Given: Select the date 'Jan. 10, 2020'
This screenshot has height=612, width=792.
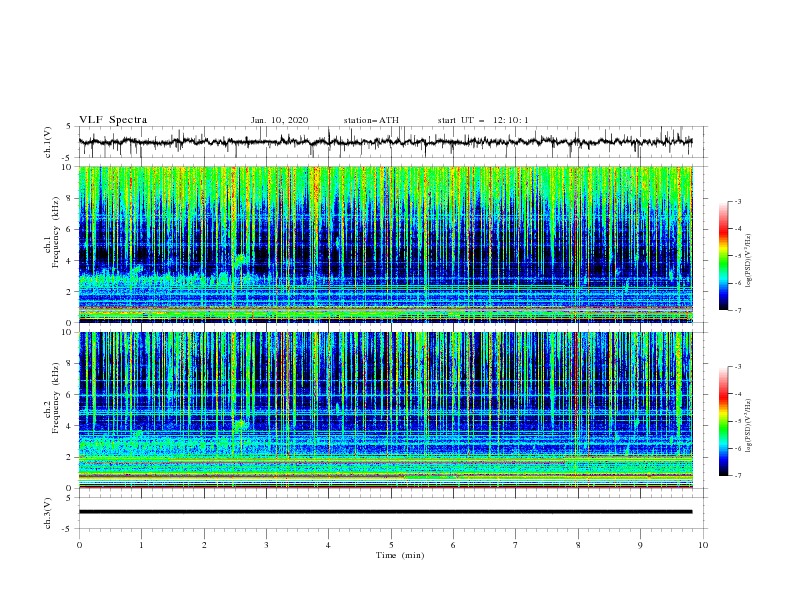Looking at the screenshot, I should 279,120.
